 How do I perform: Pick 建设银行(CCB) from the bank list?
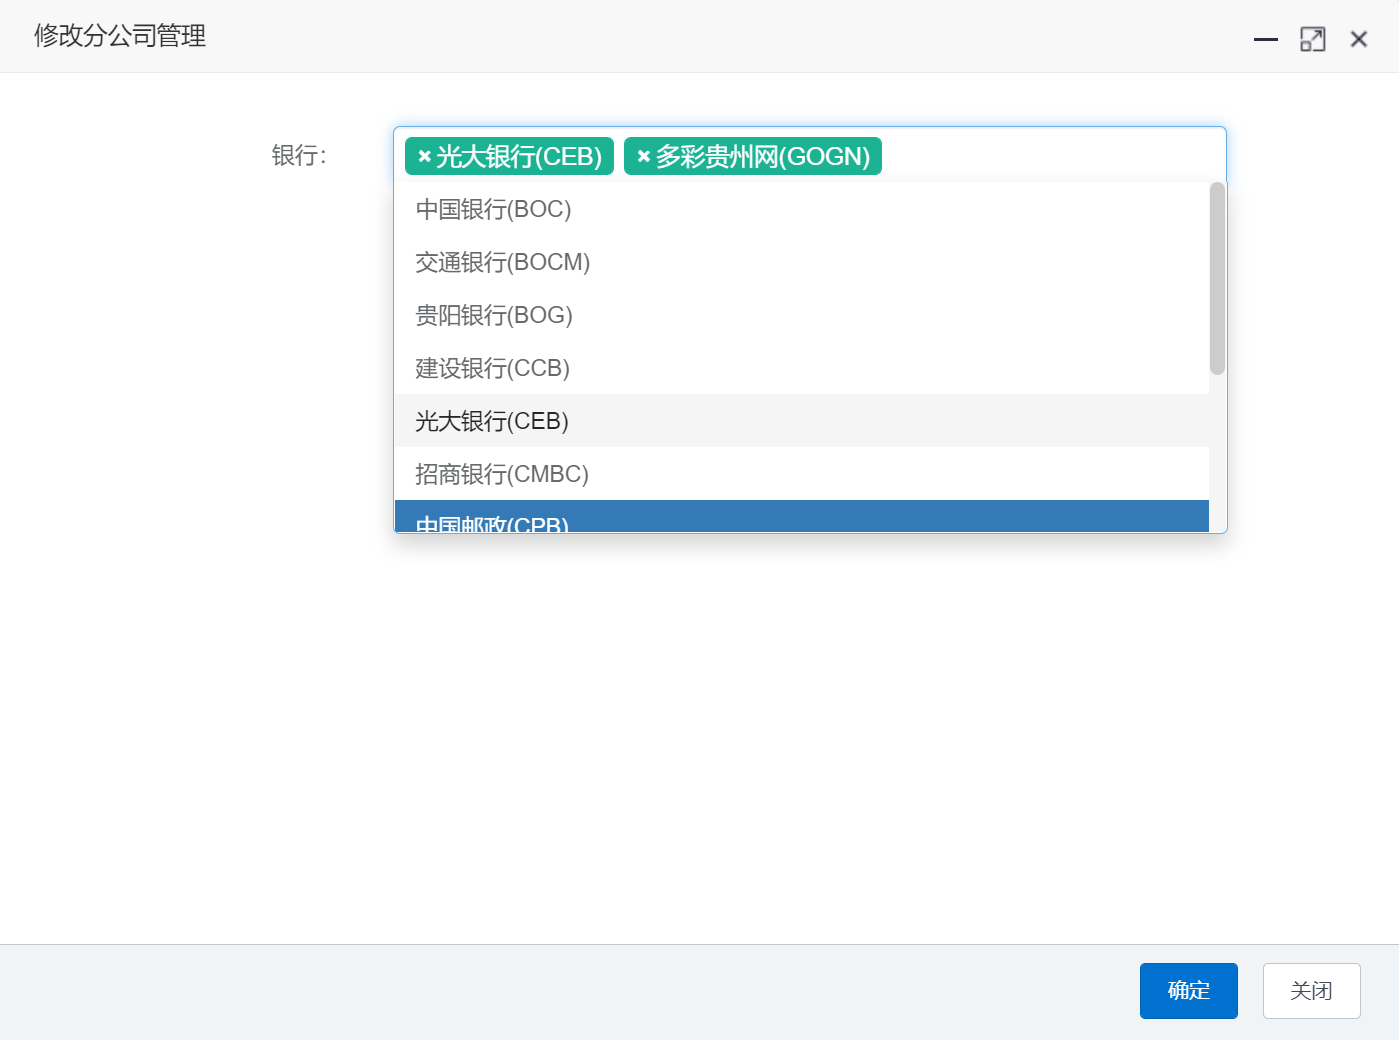coord(802,368)
